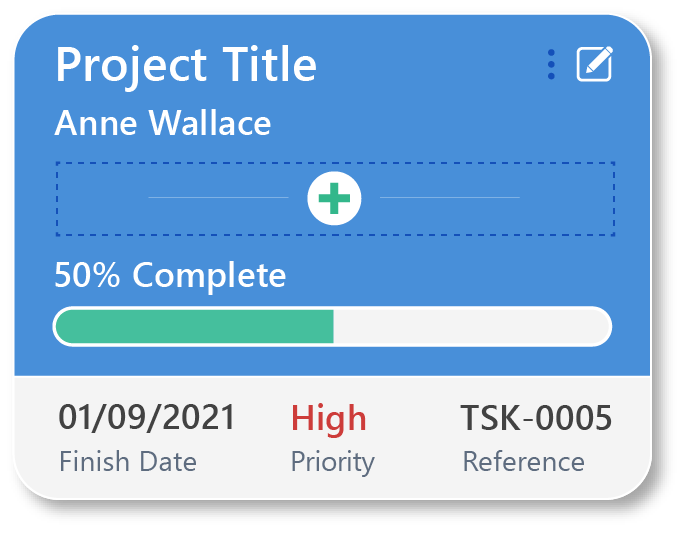This screenshot has height=533, width=685.
Task: Click the green filled part of progress bar
Action: [195, 327]
